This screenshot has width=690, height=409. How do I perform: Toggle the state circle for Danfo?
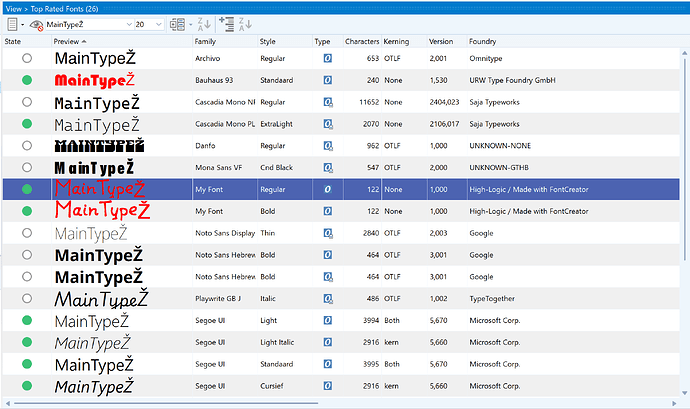pyautogui.click(x=27, y=146)
